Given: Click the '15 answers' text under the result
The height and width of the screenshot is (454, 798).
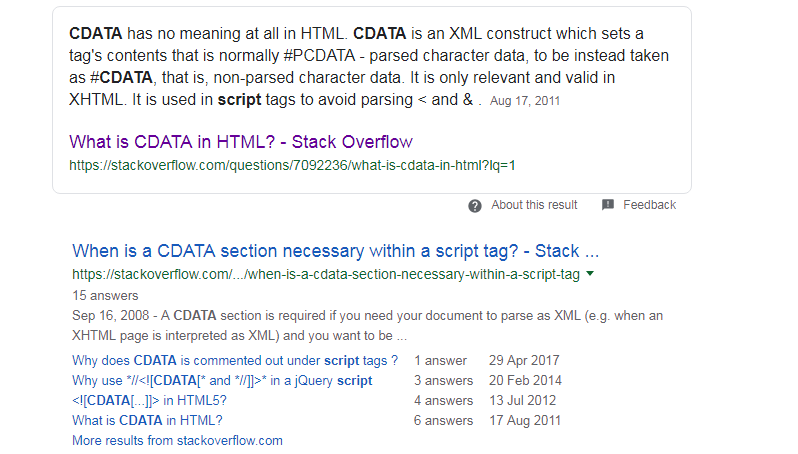Looking at the screenshot, I should [105, 296].
